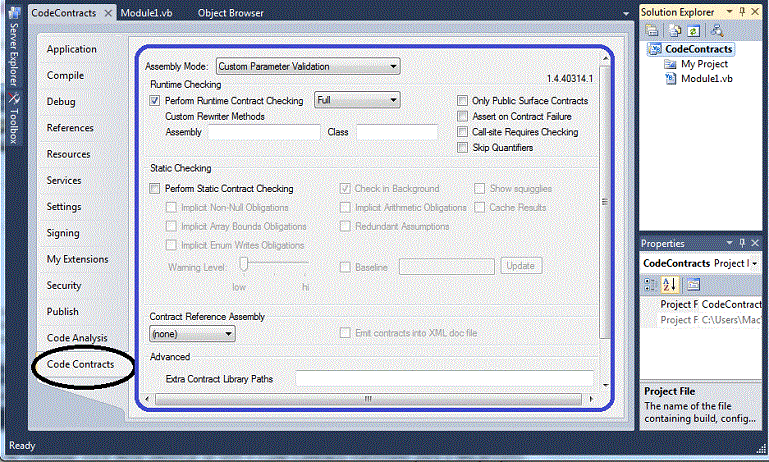Screen dimensions: 769x462
Task: Click the Custom Rewriter Assembly text field
Action: click(264, 132)
